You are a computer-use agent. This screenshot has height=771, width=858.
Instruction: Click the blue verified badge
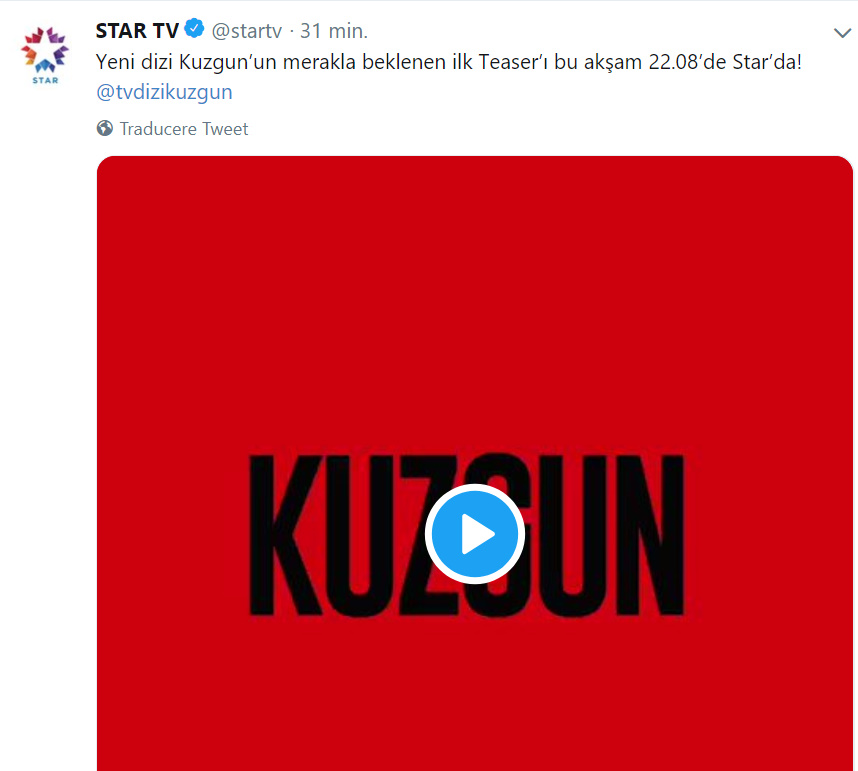[194, 28]
